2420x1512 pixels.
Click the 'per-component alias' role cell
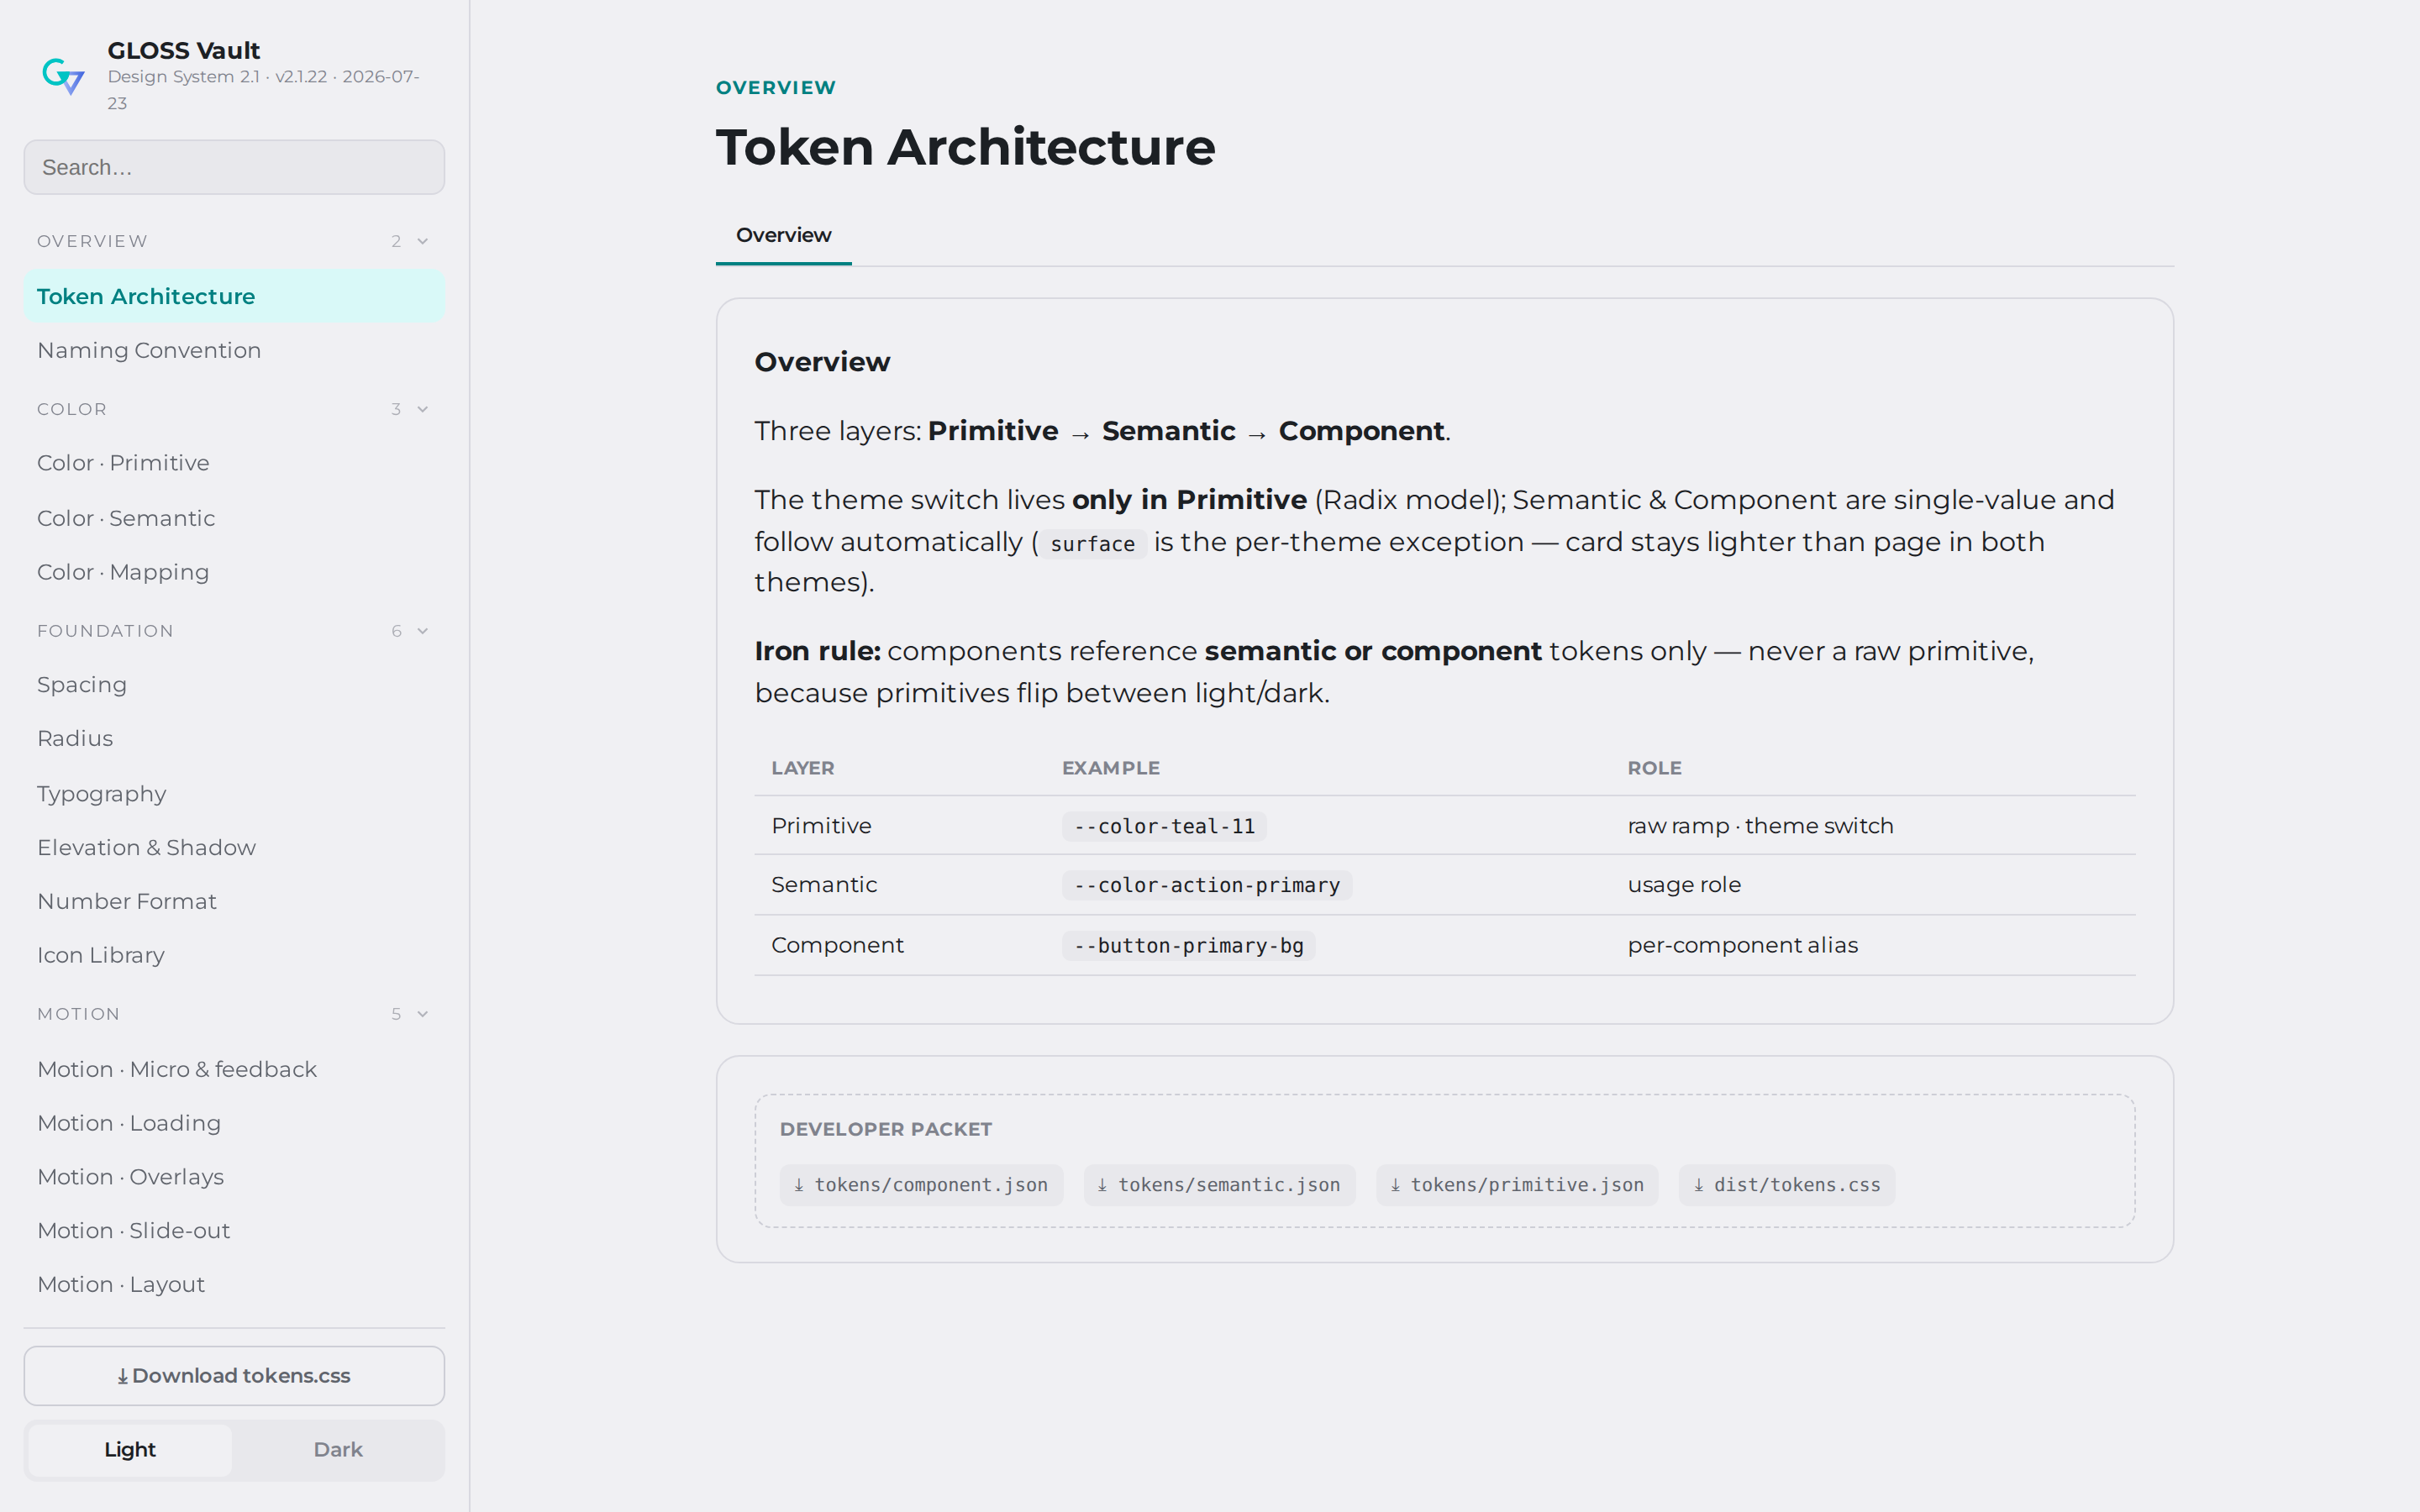pyautogui.click(x=1742, y=945)
